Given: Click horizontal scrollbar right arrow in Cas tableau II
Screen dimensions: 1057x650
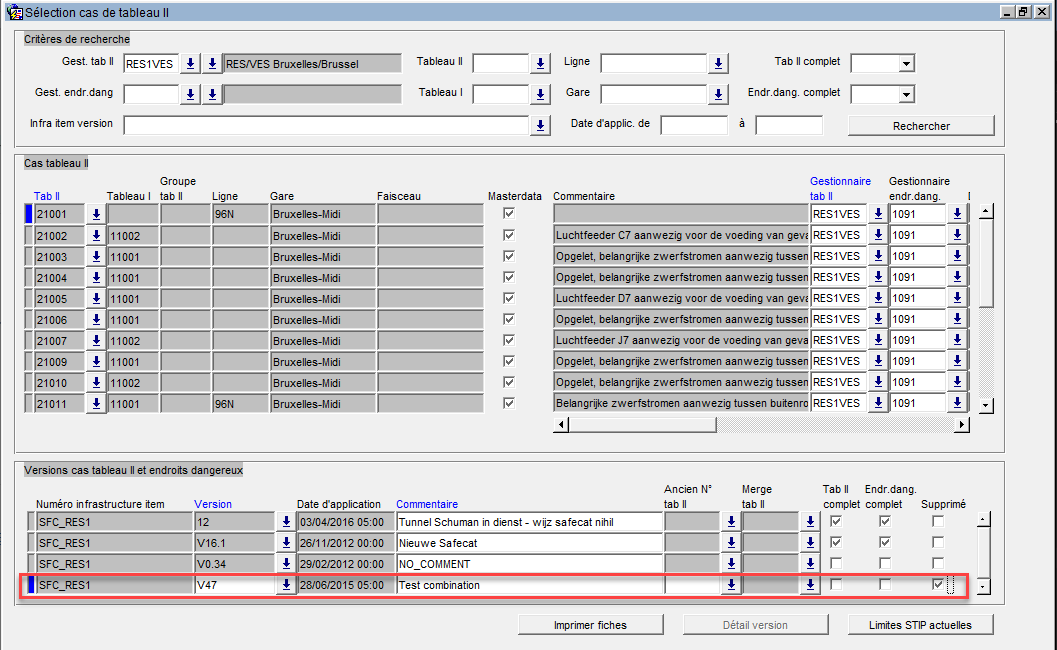Looking at the screenshot, I should click(962, 424).
